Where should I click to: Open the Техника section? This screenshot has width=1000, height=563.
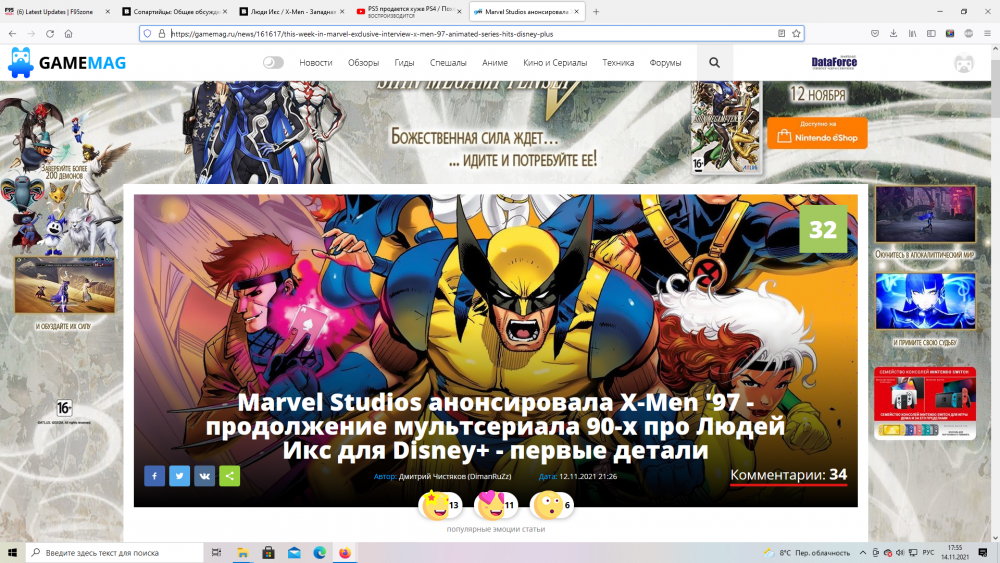point(618,62)
